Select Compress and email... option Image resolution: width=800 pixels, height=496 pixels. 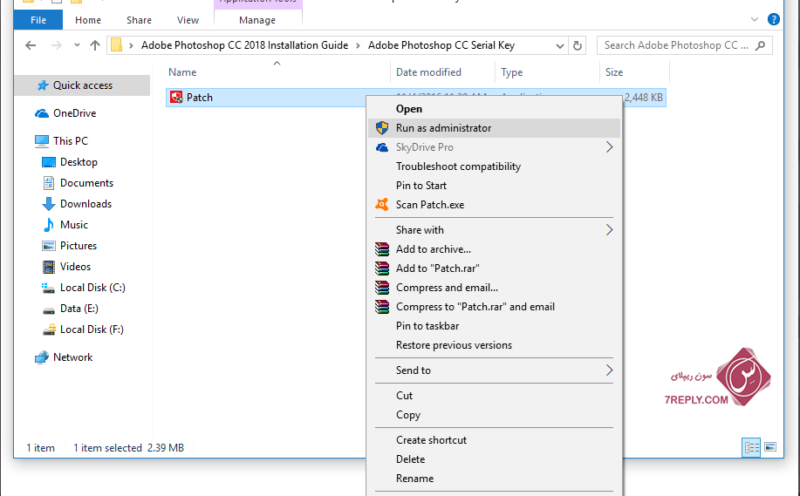(446, 288)
